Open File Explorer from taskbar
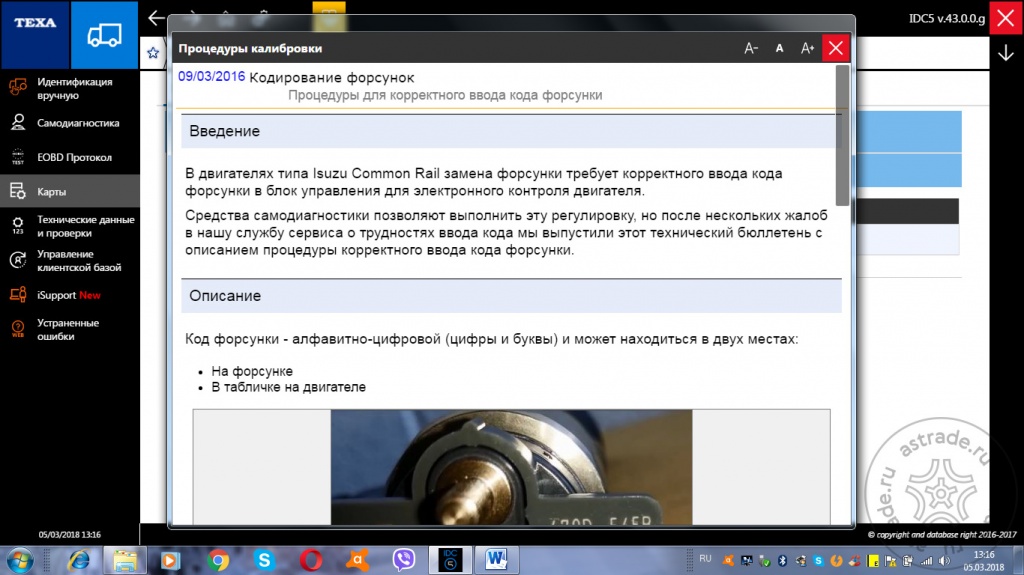 click(x=125, y=561)
